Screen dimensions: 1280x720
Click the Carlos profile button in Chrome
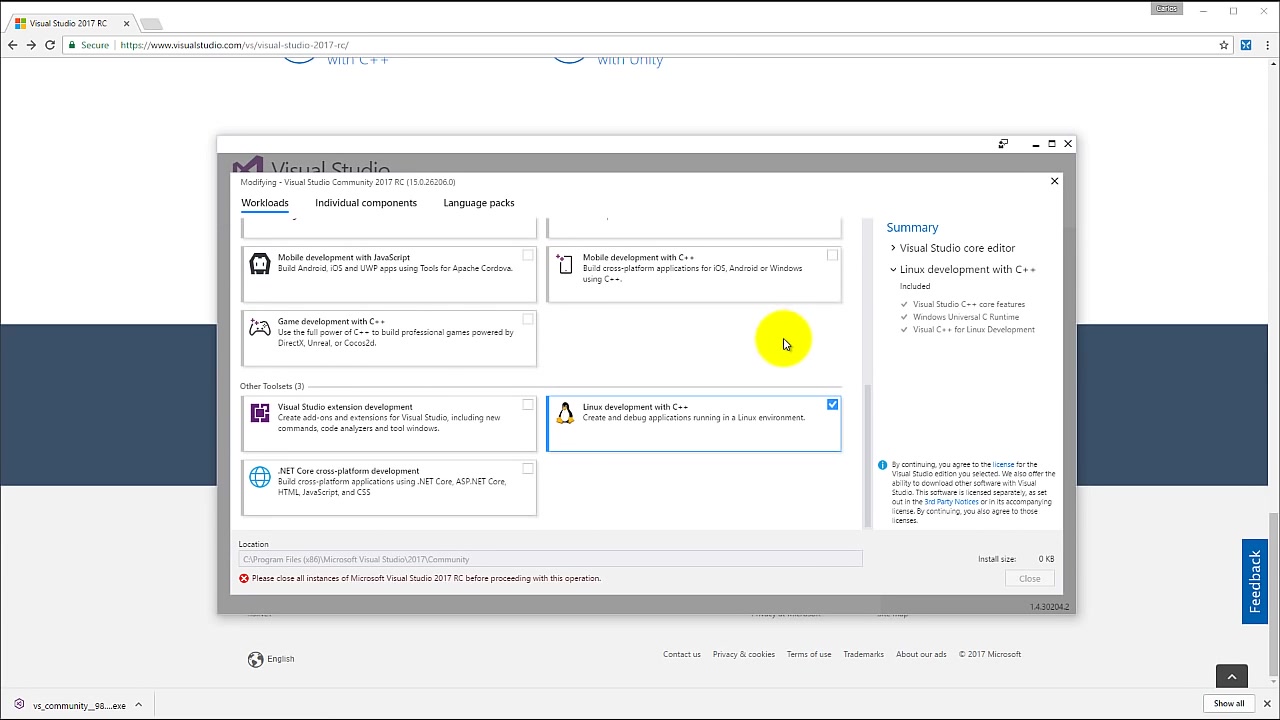click(x=1167, y=9)
